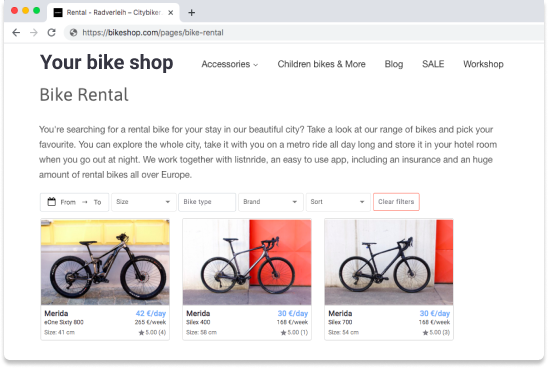Viewport: 548px width, 368px height.
Task: Expand the Size filter dropdown
Action: tap(144, 202)
